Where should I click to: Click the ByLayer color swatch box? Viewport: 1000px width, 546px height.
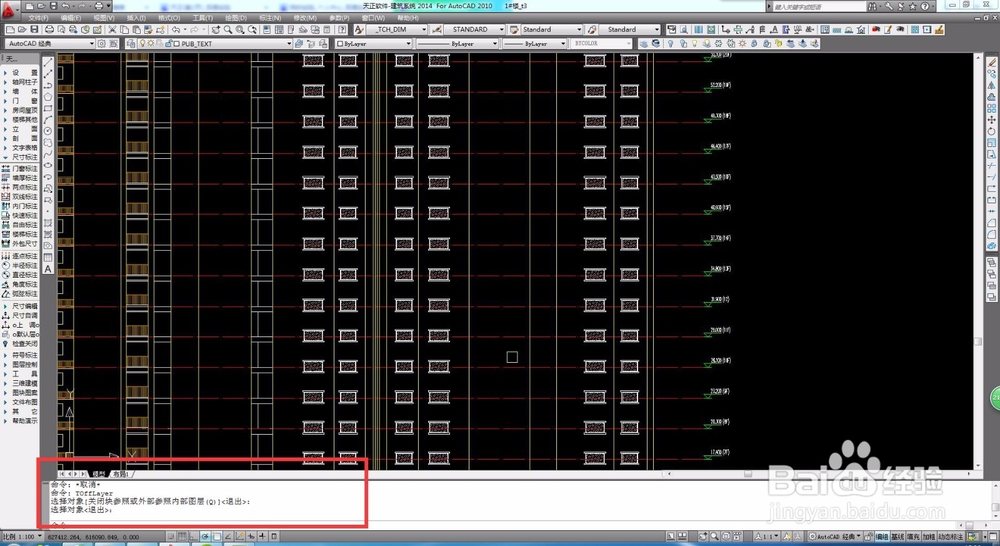[x=341, y=43]
